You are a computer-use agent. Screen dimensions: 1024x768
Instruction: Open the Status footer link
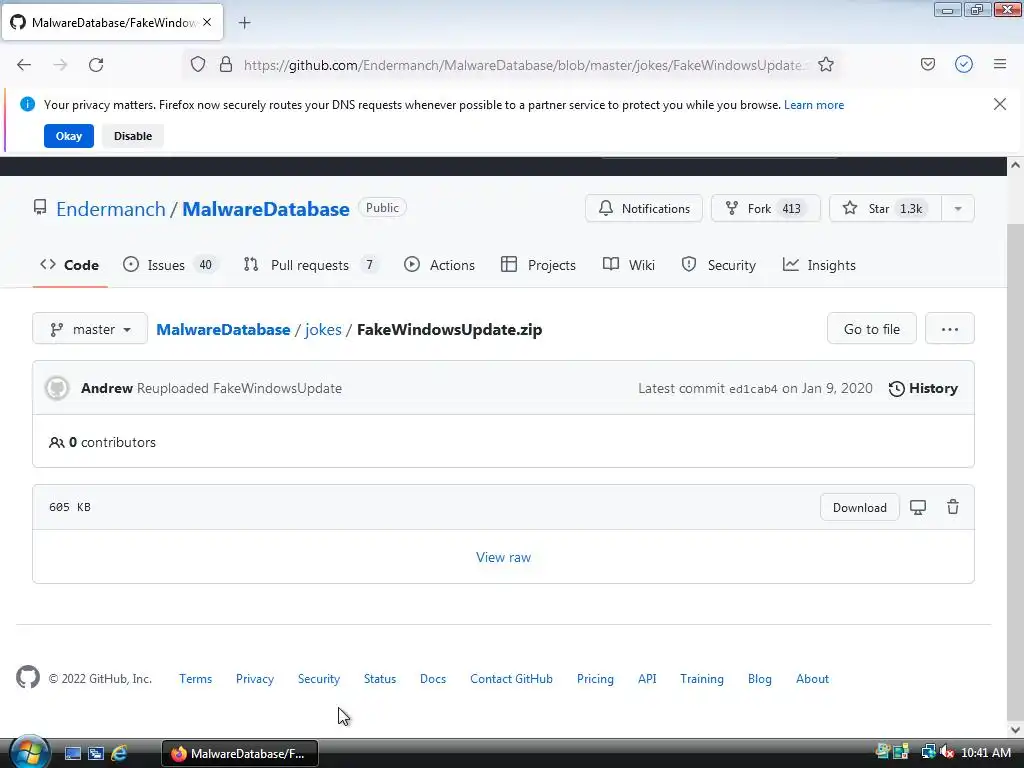point(380,679)
